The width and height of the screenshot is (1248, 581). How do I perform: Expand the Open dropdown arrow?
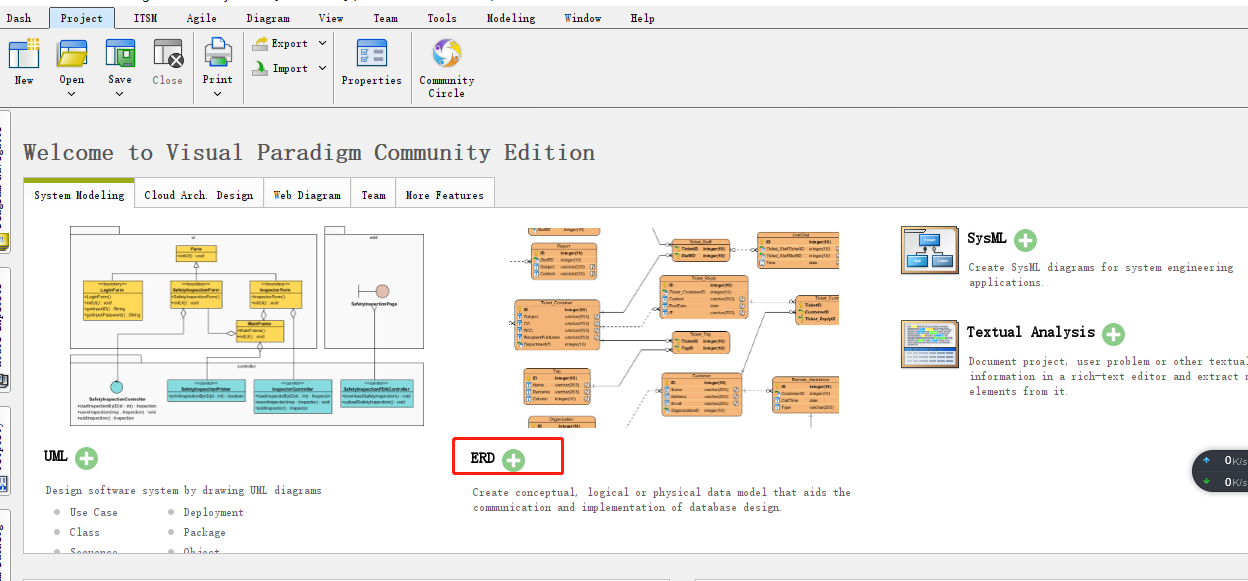click(x=72, y=94)
